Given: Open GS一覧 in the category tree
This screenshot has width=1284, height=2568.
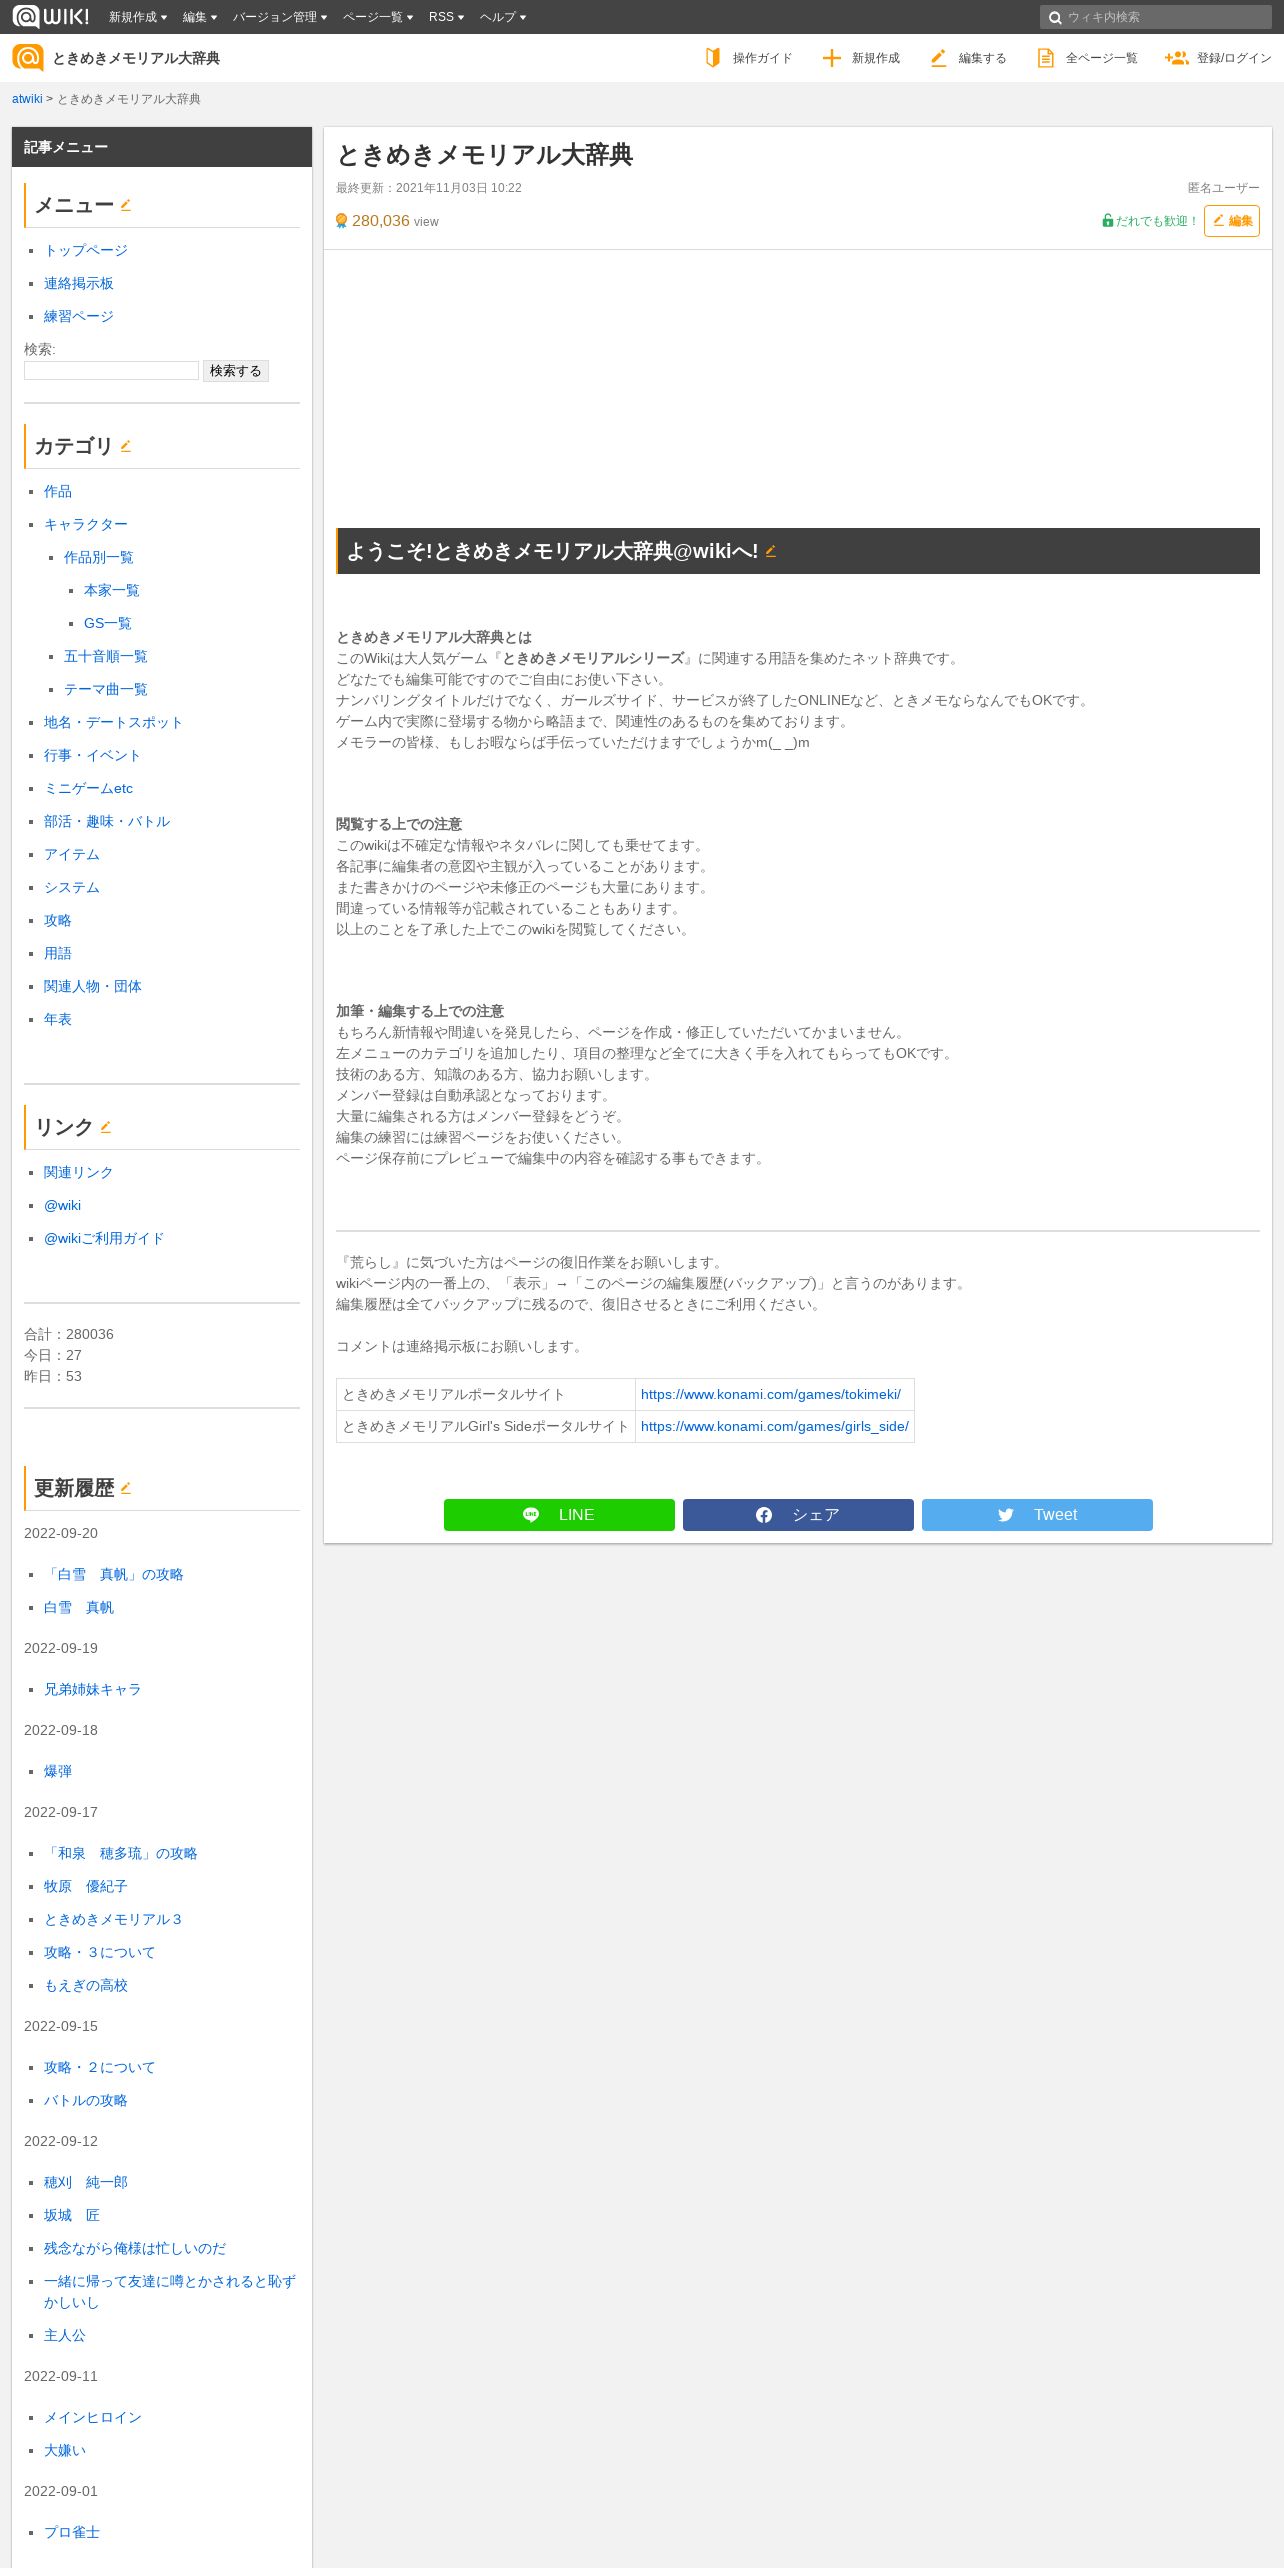Looking at the screenshot, I should pyautogui.click(x=108, y=623).
